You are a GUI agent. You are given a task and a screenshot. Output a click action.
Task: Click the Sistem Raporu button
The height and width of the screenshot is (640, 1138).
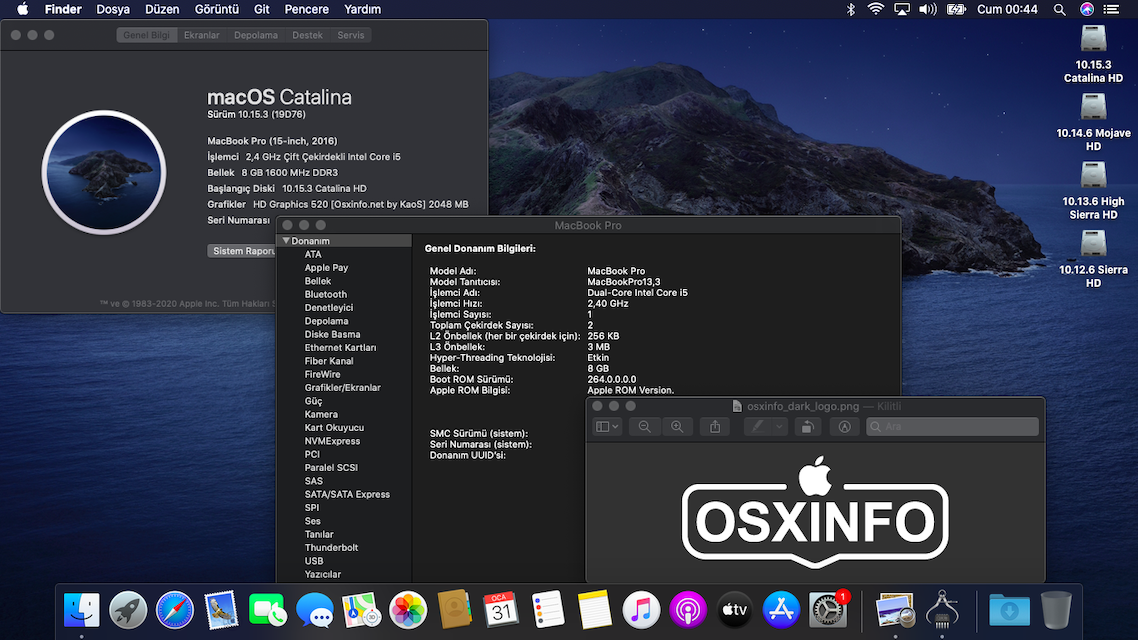click(242, 251)
